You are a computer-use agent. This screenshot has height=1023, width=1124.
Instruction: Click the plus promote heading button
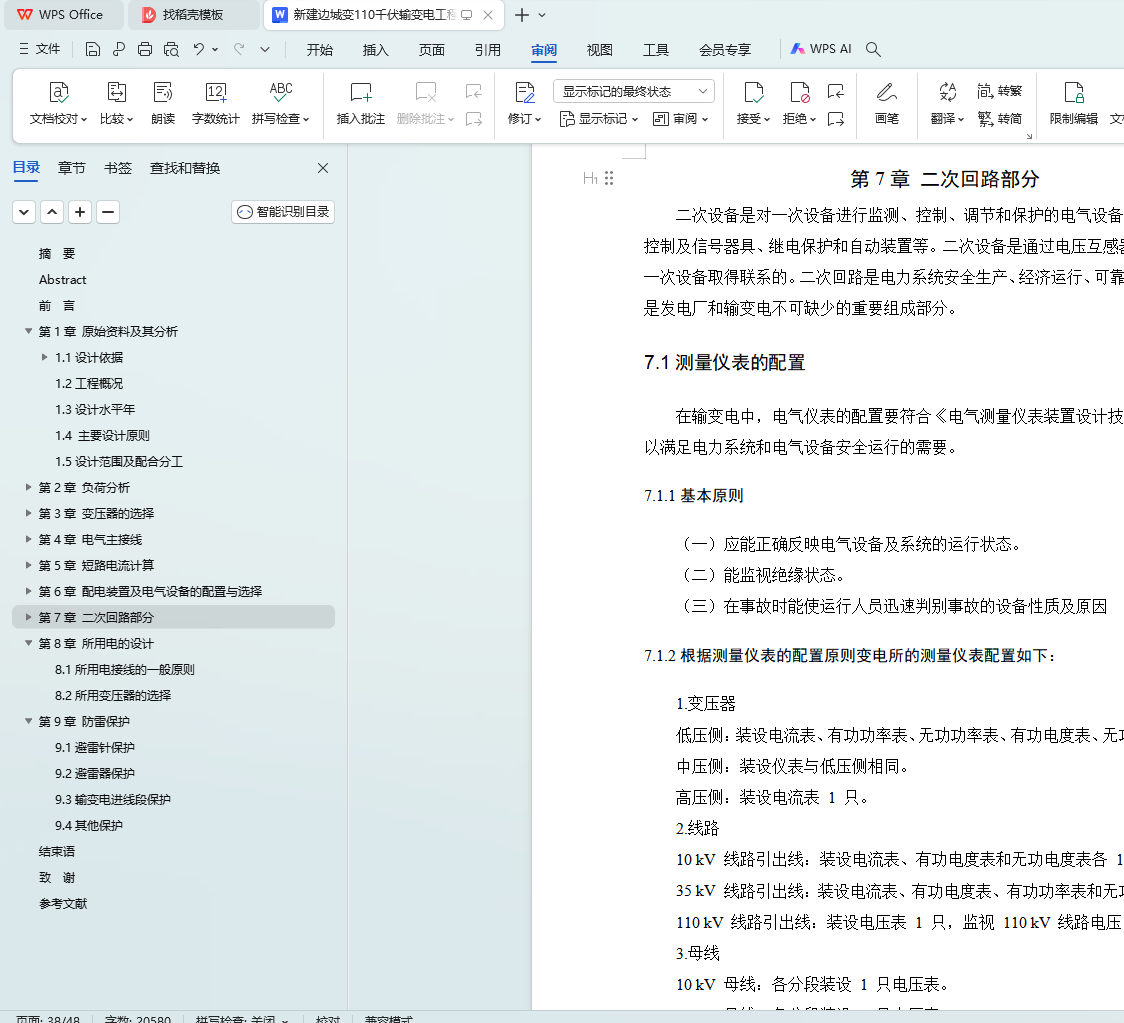click(x=80, y=212)
